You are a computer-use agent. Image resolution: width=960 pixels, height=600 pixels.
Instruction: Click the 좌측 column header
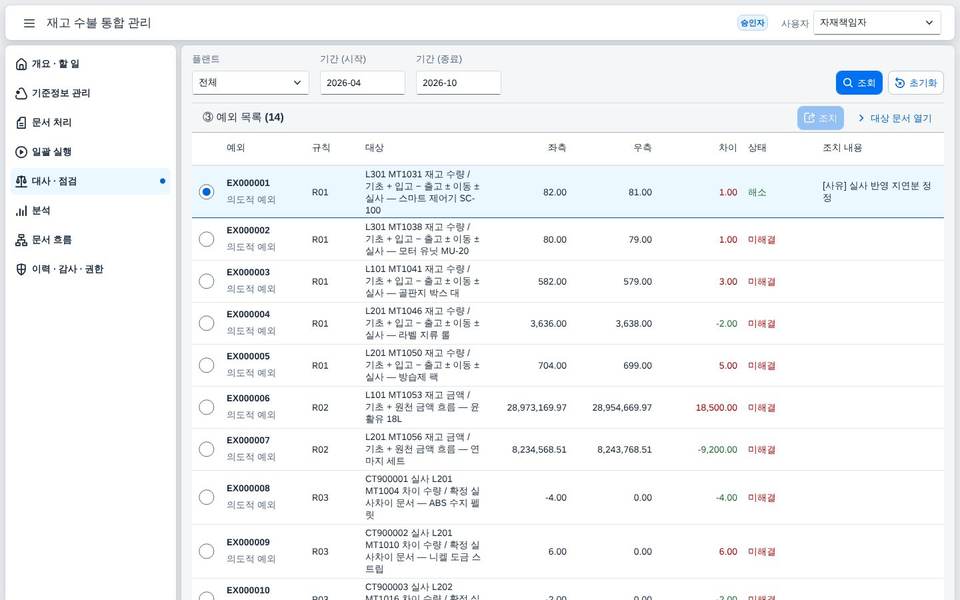pyautogui.click(x=557, y=148)
